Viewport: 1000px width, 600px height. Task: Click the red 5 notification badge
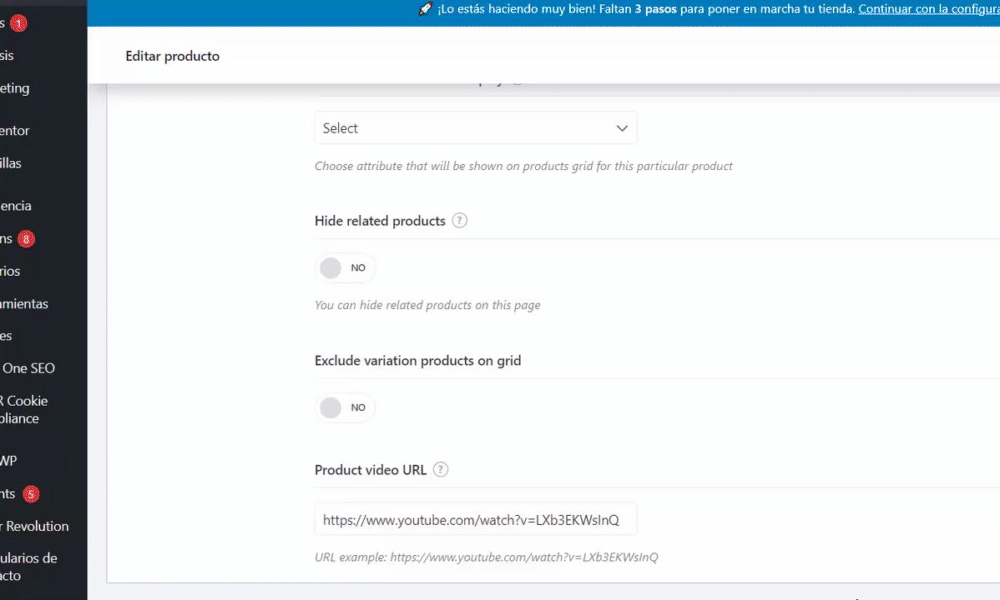point(31,494)
